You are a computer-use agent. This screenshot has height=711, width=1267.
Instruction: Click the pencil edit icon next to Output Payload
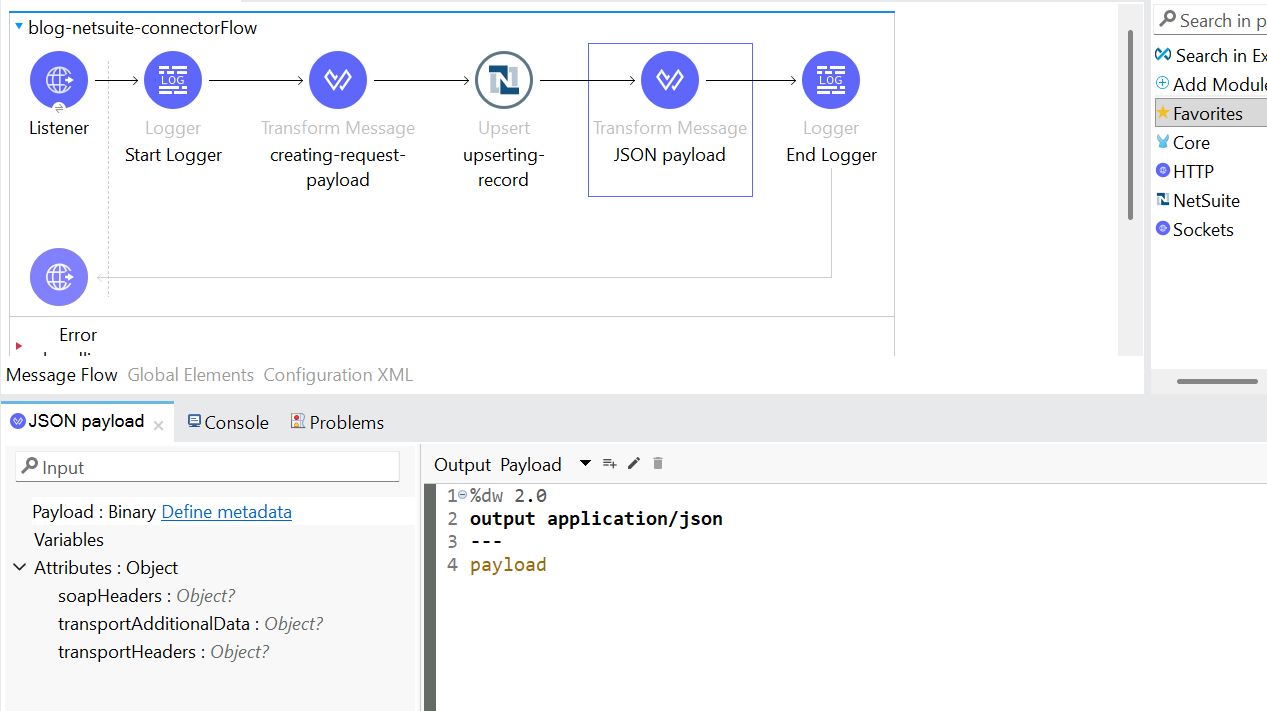[x=634, y=463]
